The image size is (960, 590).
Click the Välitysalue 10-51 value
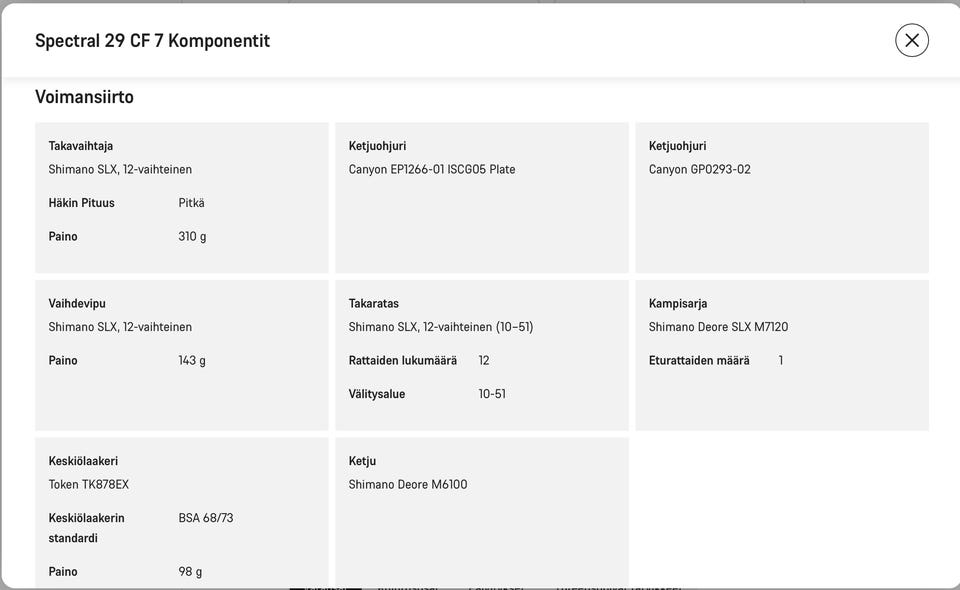[492, 394]
